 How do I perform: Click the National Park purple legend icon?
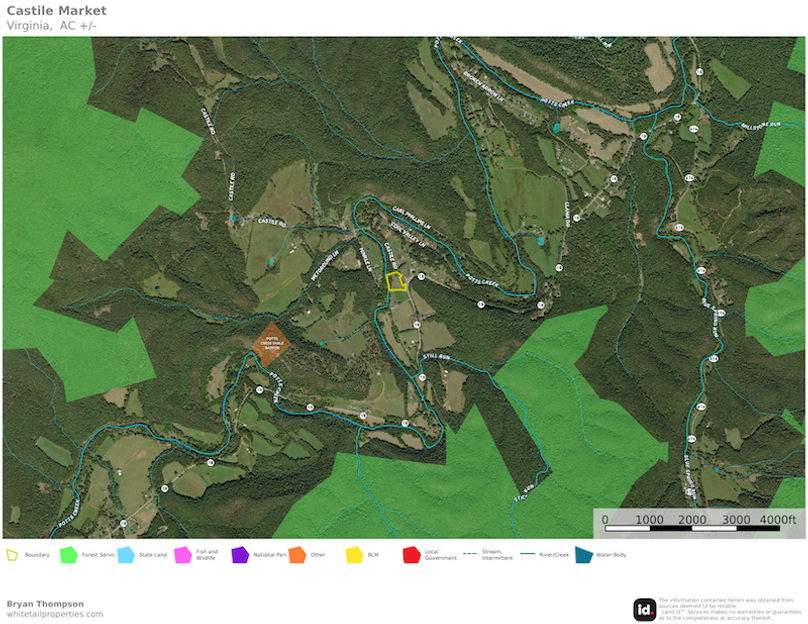pyautogui.click(x=240, y=552)
